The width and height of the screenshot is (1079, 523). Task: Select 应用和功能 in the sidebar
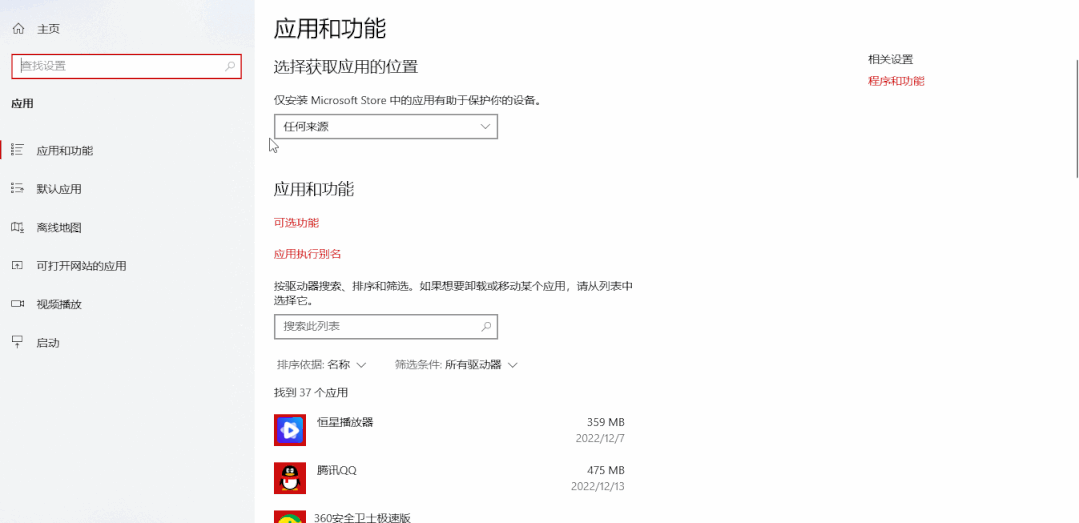click(65, 150)
